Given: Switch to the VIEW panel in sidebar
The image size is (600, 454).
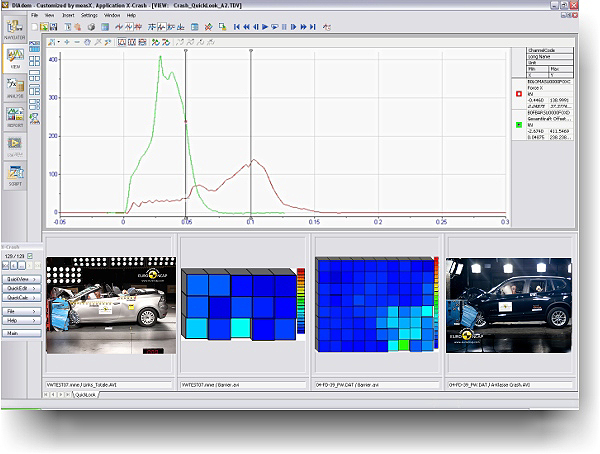Looking at the screenshot, I should (15, 58).
